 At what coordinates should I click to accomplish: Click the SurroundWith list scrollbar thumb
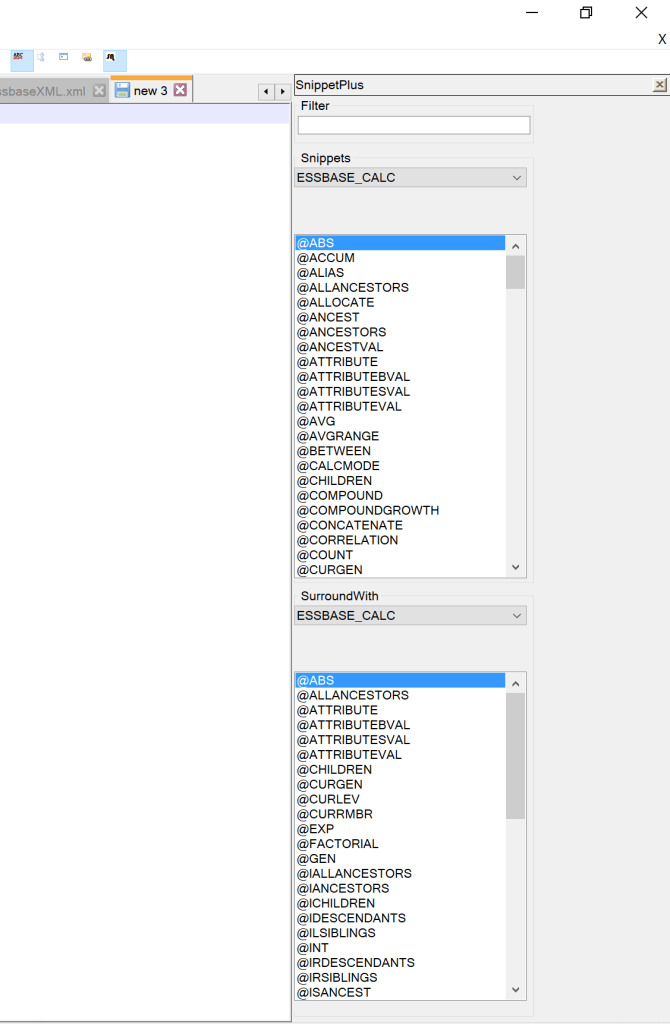point(515,756)
